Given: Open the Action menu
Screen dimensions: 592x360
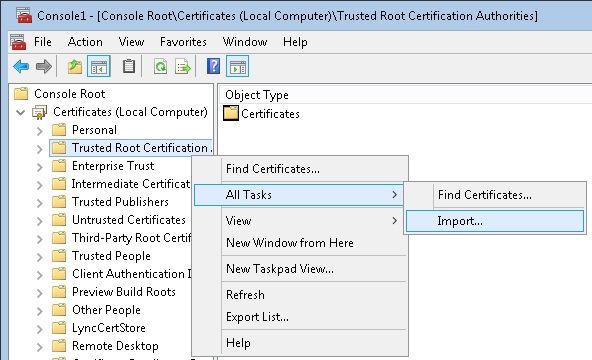Looking at the screenshot, I should pyautogui.click(x=85, y=42).
